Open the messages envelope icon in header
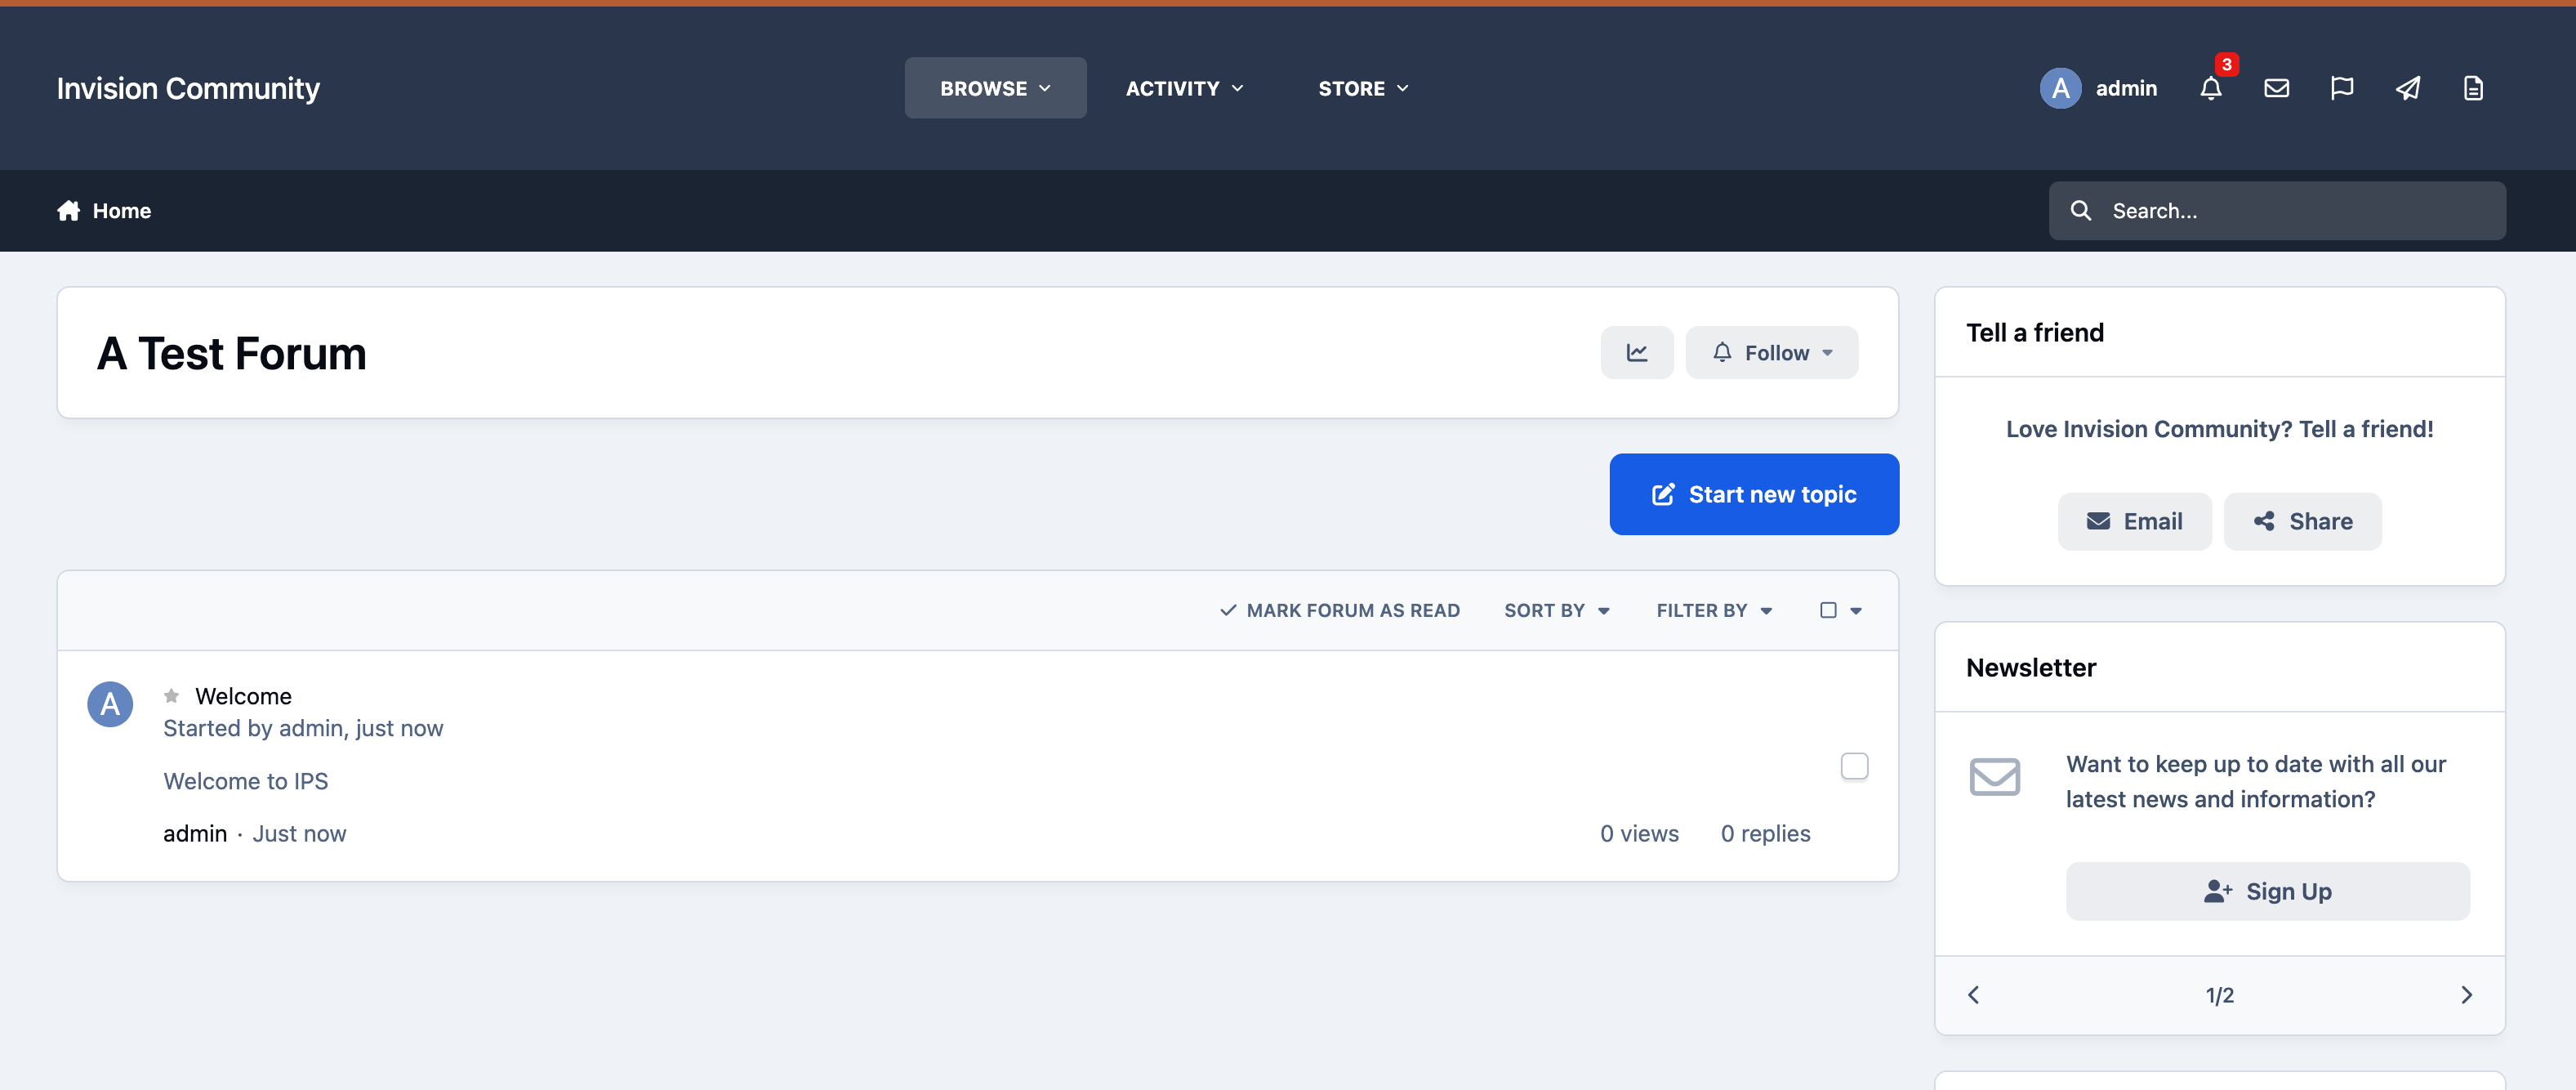This screenshot has height=1090, width=2576. pyautogui.click(x=2277, y=89)
